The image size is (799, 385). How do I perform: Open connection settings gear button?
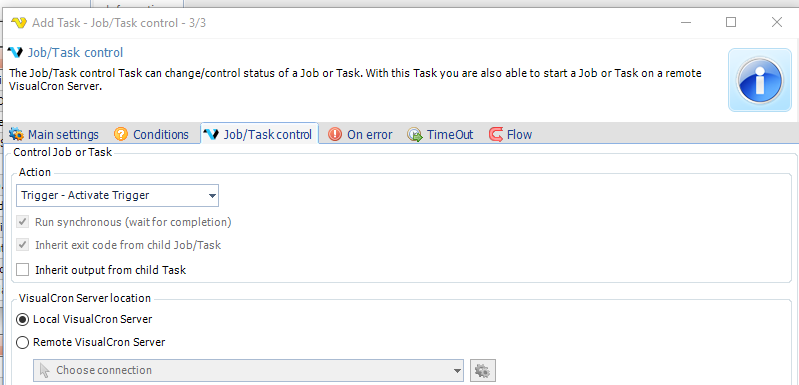click(483, 370)
